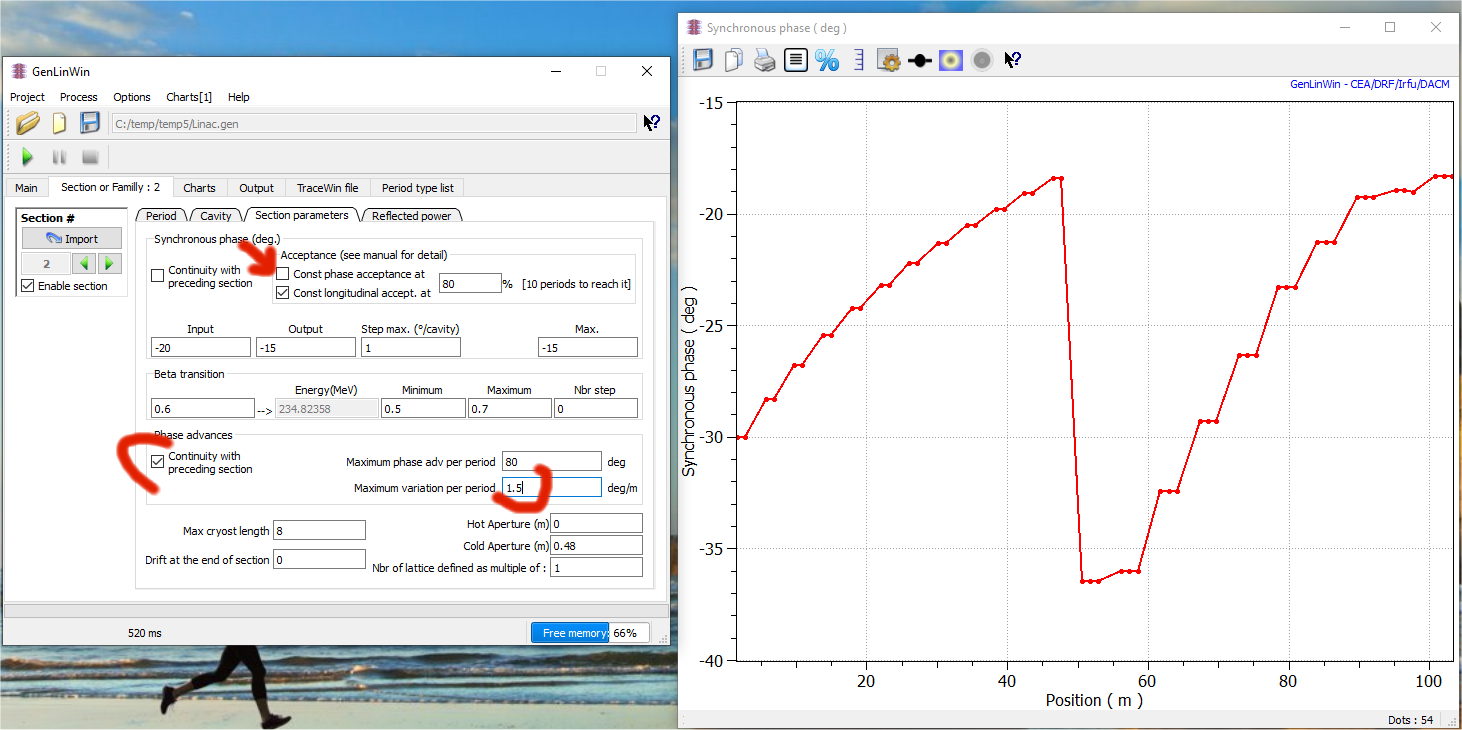Save the chart using floppy disk icon
The height and width of the screenshot is (730, 1462).
pyautogui.click(x=703, y=60)
